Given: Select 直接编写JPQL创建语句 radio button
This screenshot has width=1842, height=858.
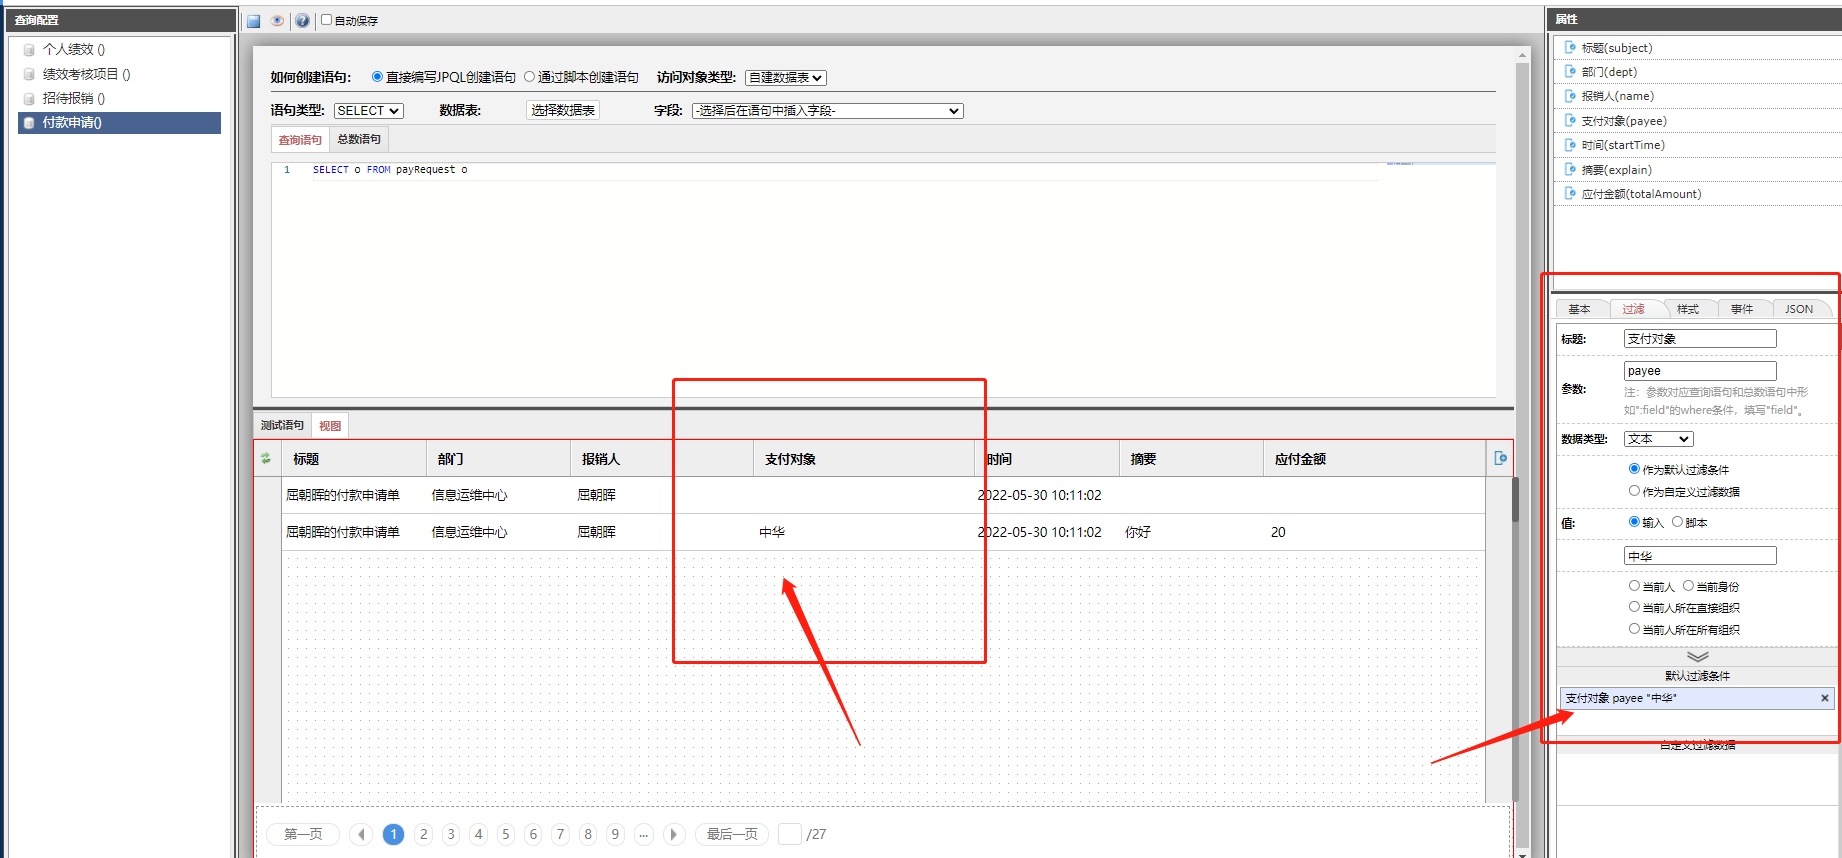Looking at the screenshot, I should tap(377, 77).
